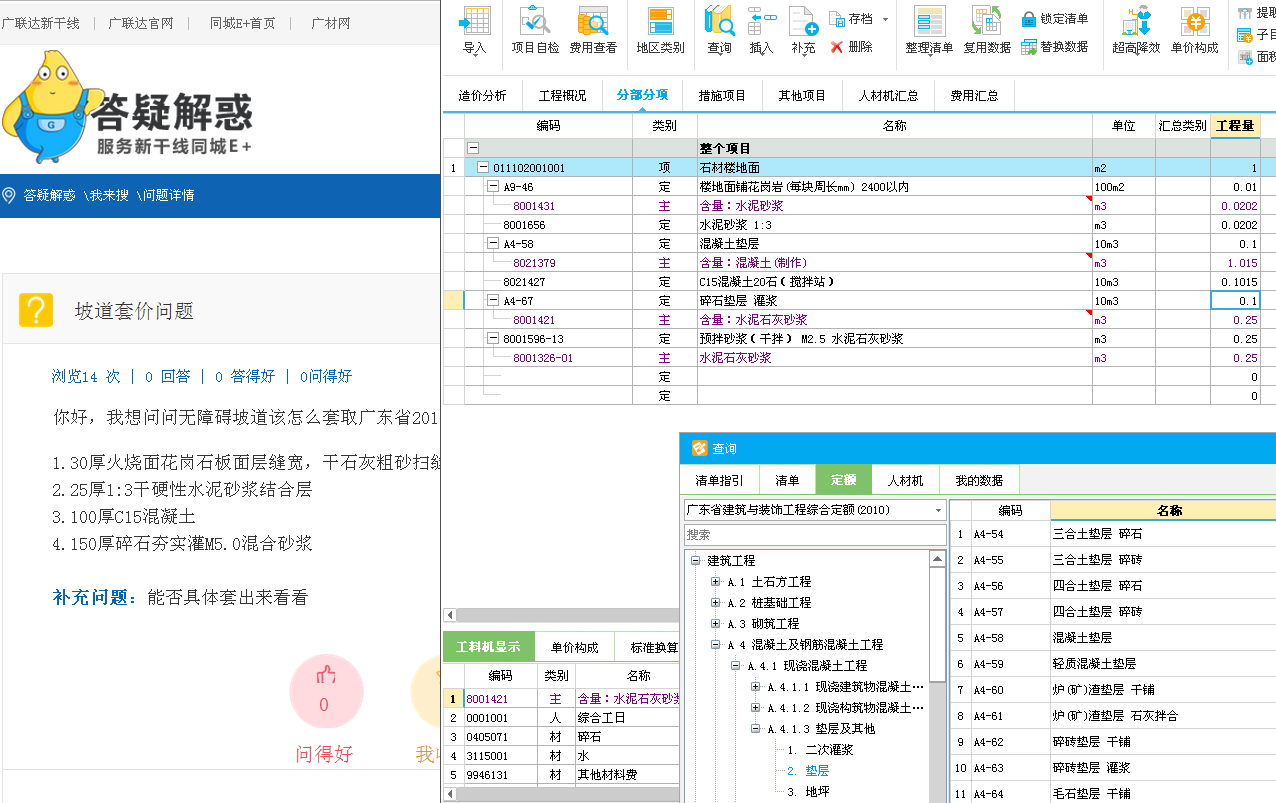The width and height of the screenshot is (1276, 803).
Task: Click the 单价构成 unit price icon
Action: pos(1194,21)
